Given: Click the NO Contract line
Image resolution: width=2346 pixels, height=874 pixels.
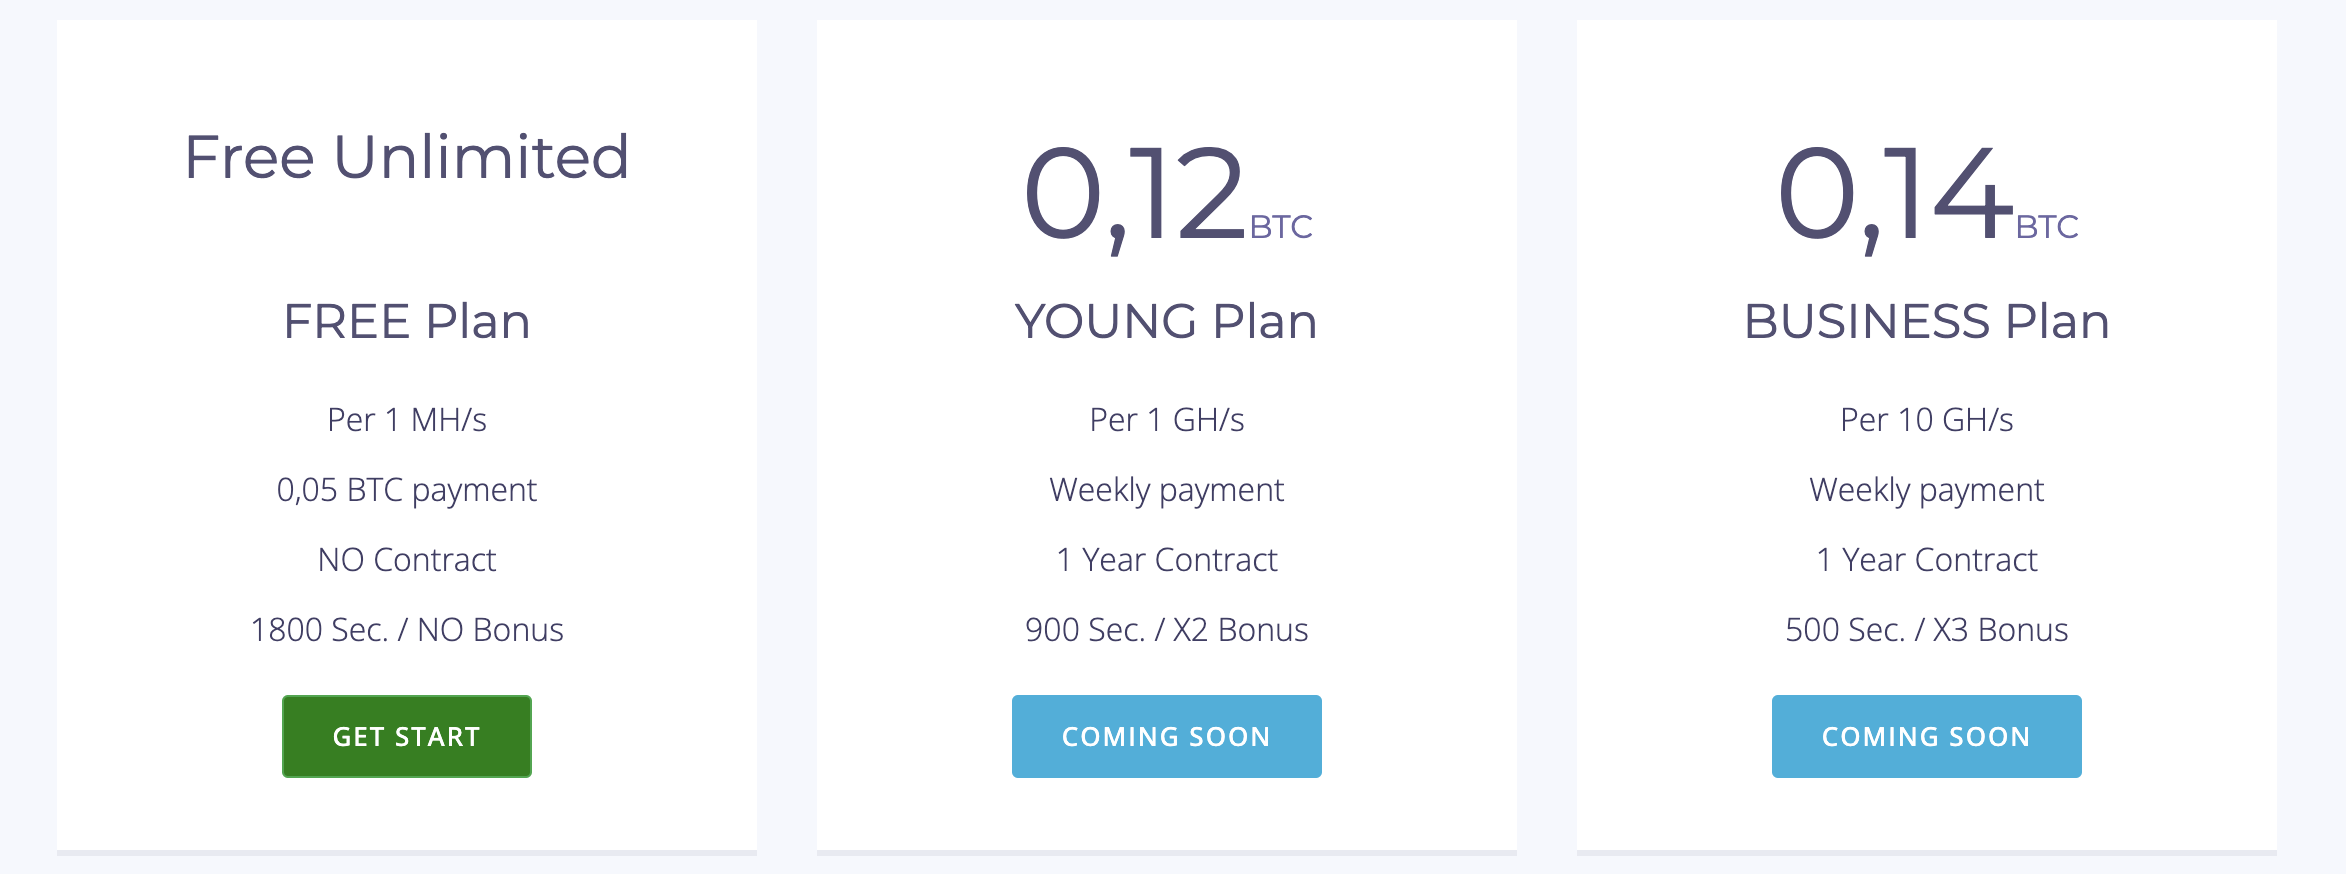Looking at the screenshot, I should pyautogui.click(x=406, y=560).
